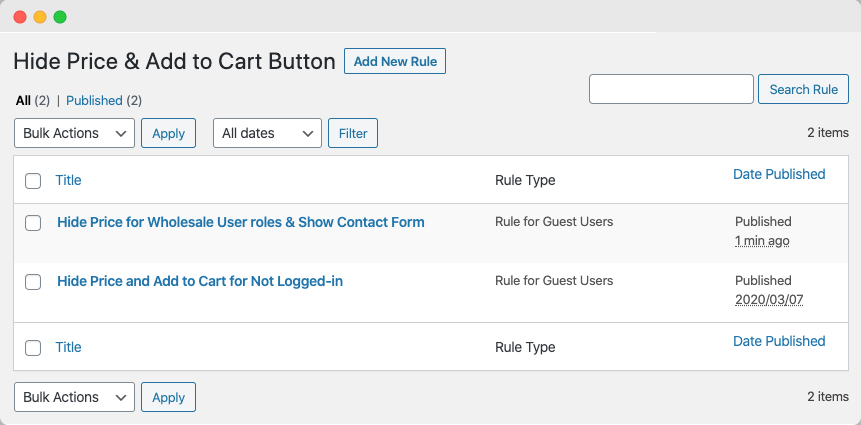The height and width of the screenshot is (425, 861).
Task: Open Hide Price and Add to Cart rule
Action: tap(200, 281)
